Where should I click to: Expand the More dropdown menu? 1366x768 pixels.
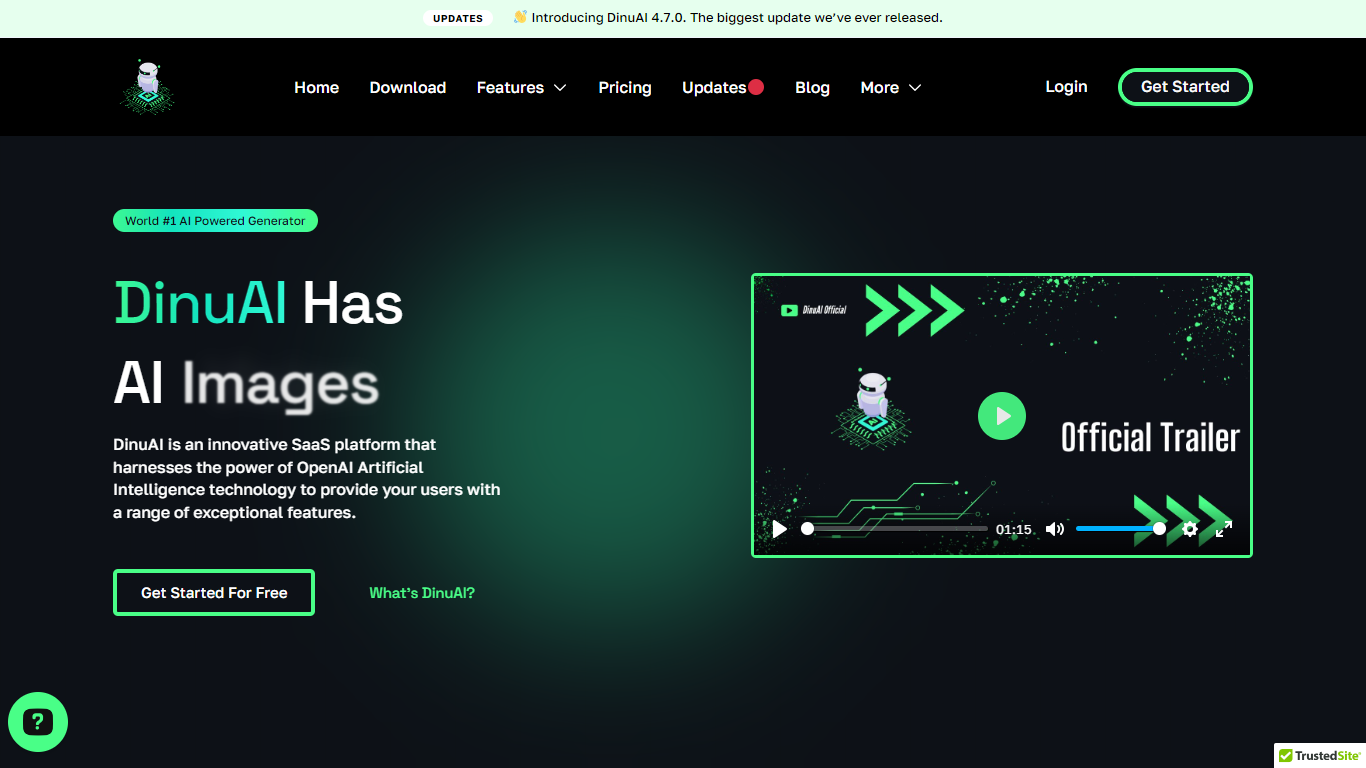pos(891,88)
